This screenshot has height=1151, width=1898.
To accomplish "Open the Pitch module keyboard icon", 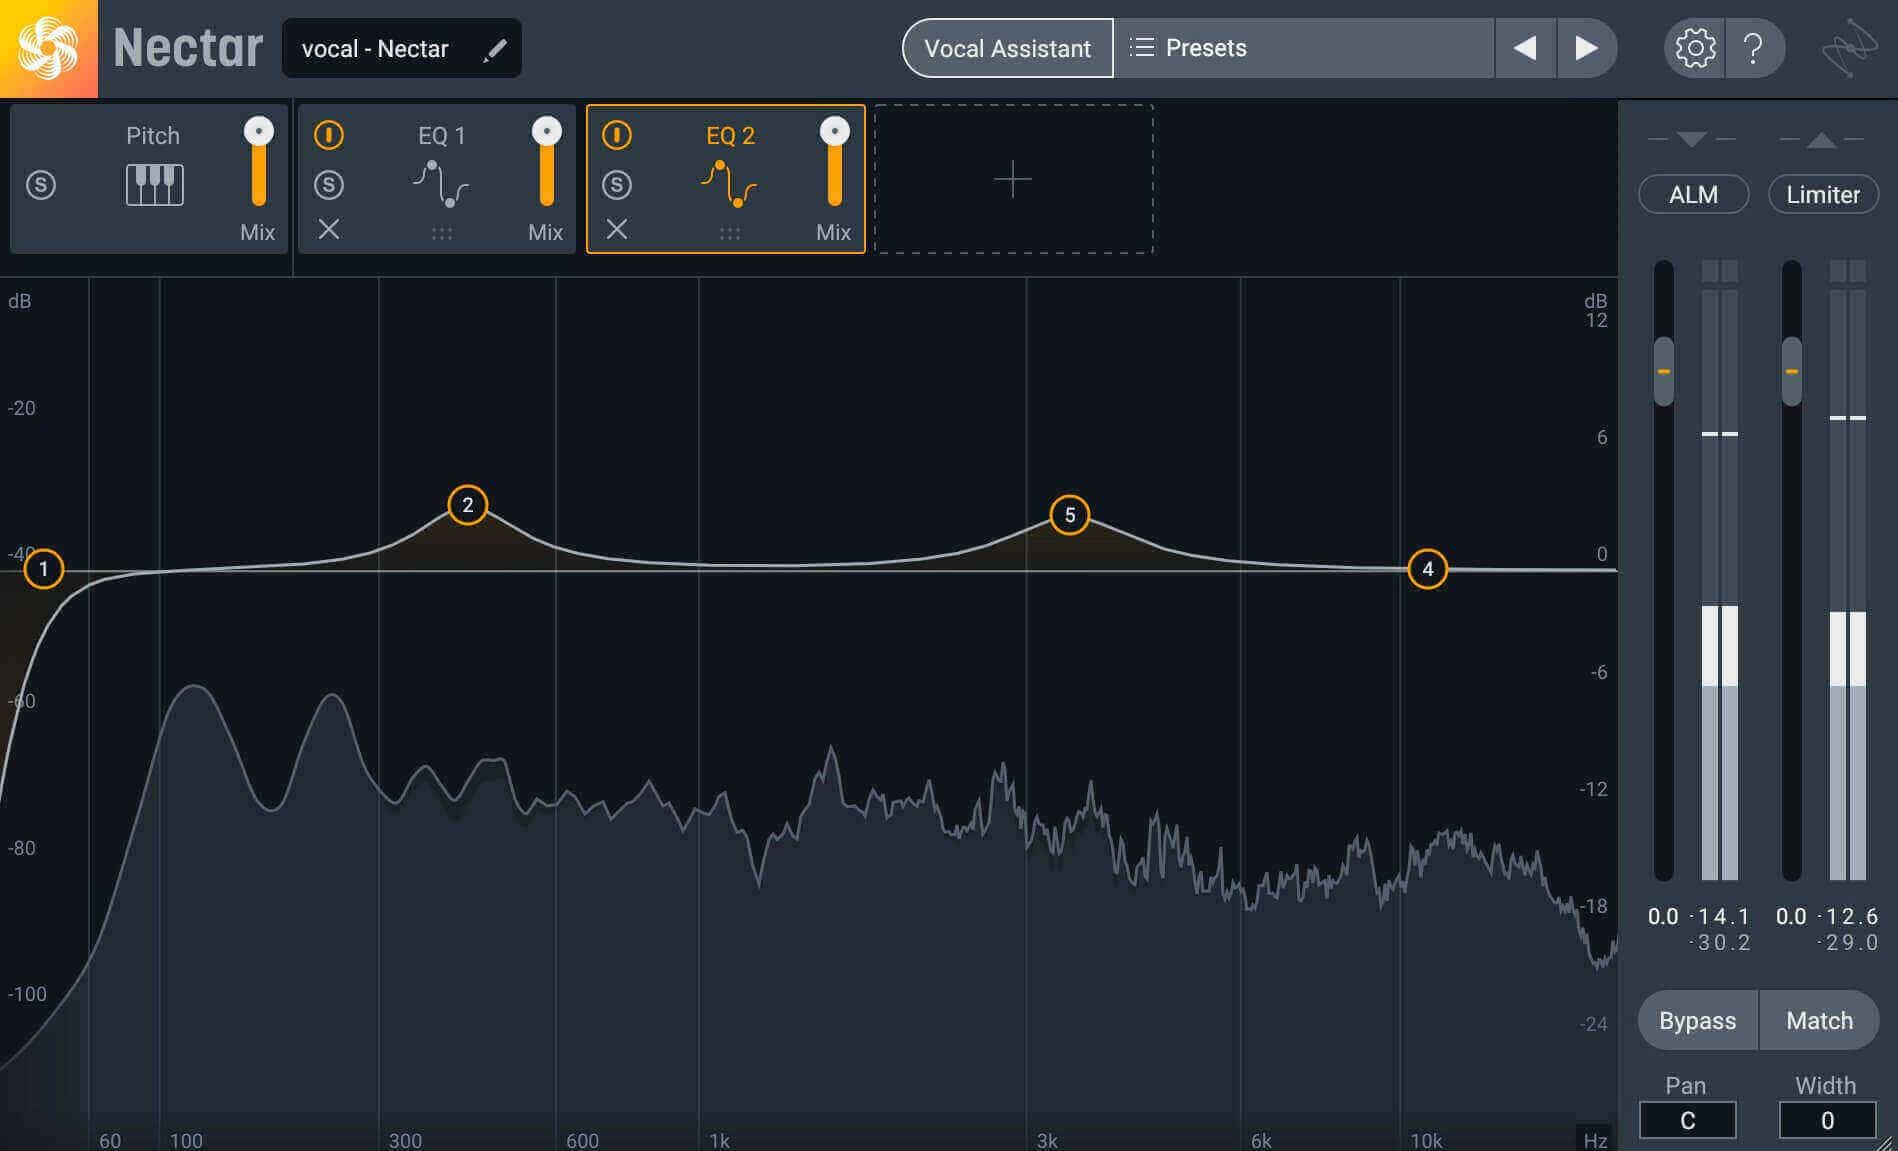I will click(154, 185).
